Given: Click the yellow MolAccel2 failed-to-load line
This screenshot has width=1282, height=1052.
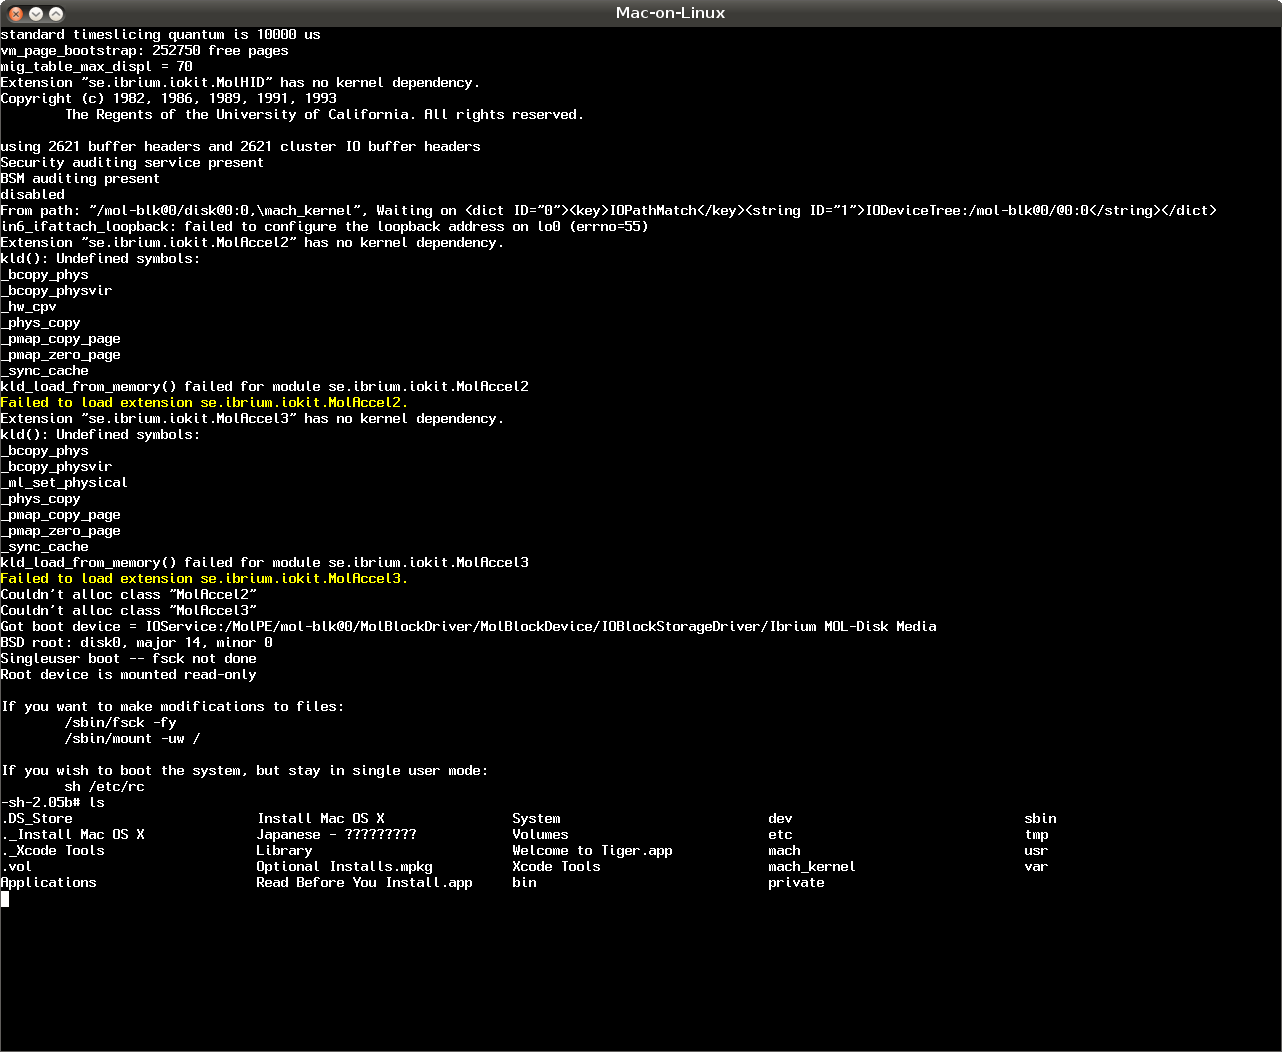Looking at the screenshot, I should [204, 402].
